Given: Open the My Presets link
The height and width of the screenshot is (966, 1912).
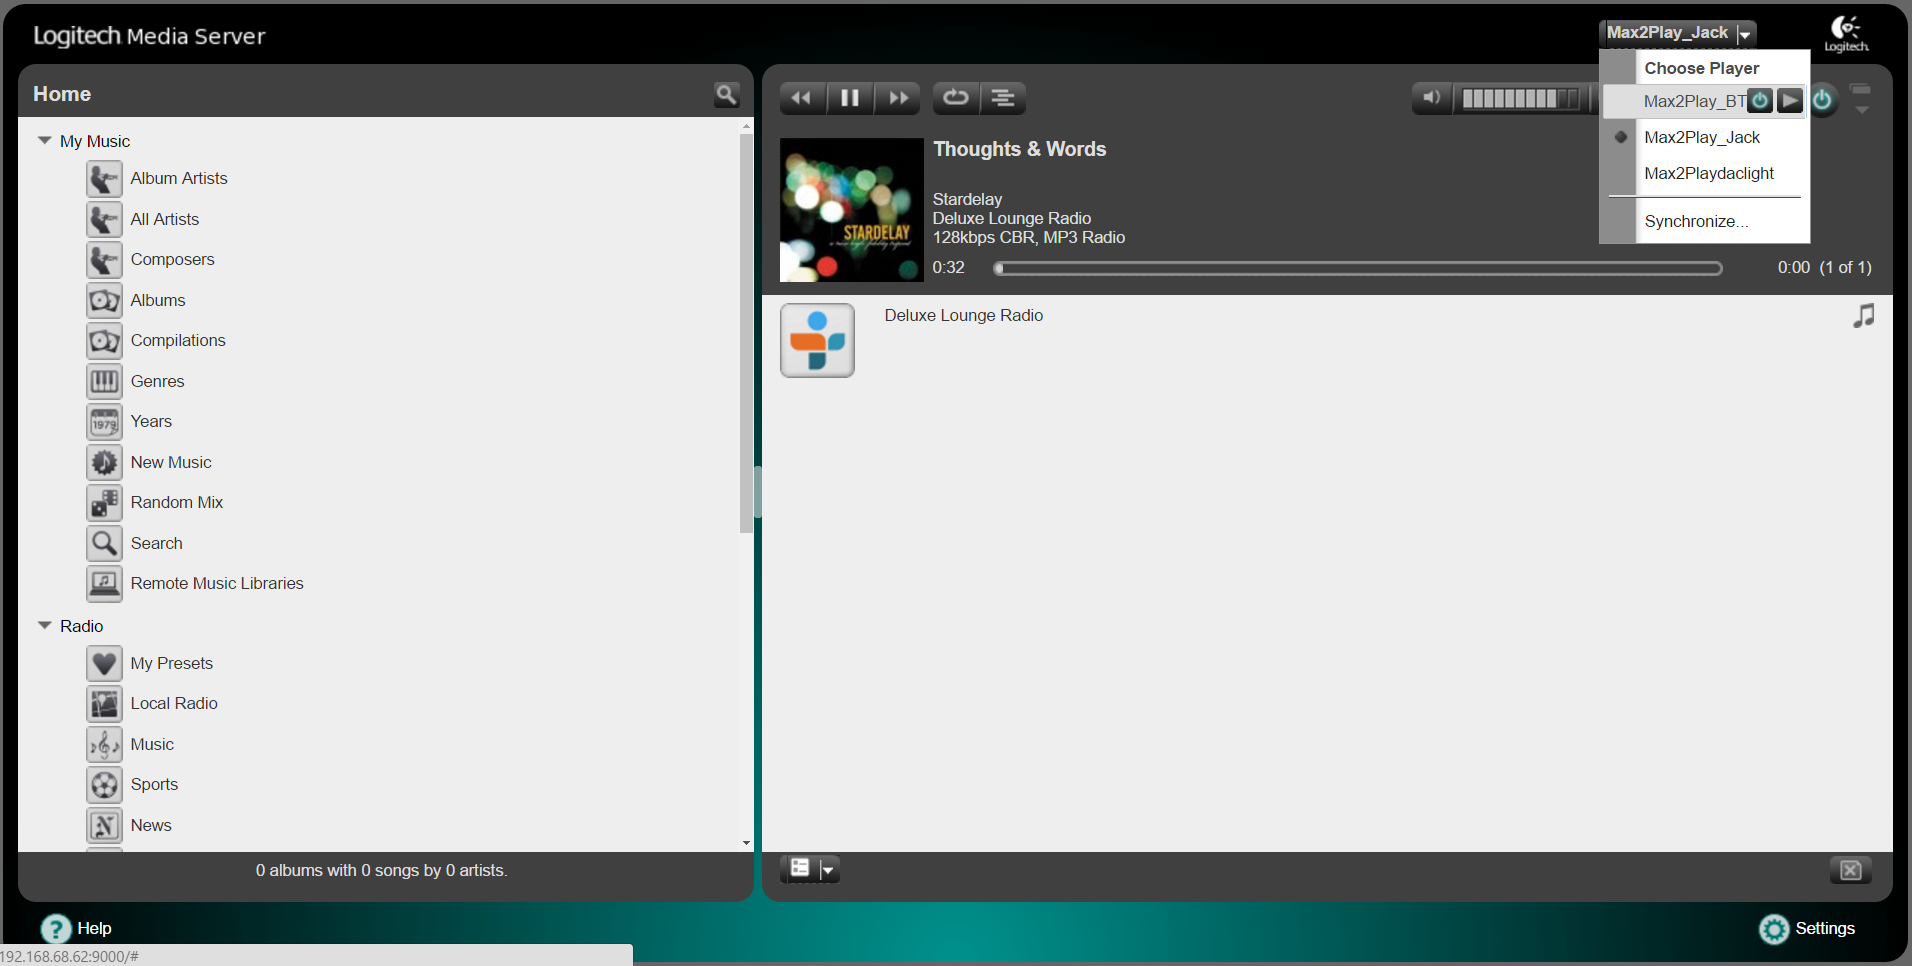Looking at the screenshot, I should (x=171, y=663).
